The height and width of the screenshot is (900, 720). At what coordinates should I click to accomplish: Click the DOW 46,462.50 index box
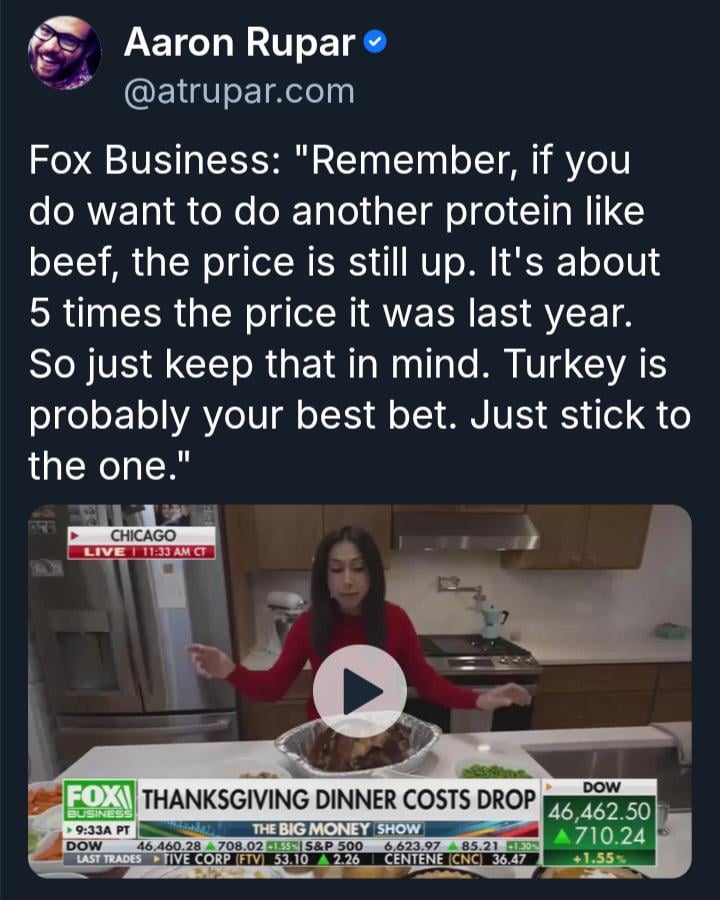click(x=600, y=822)
